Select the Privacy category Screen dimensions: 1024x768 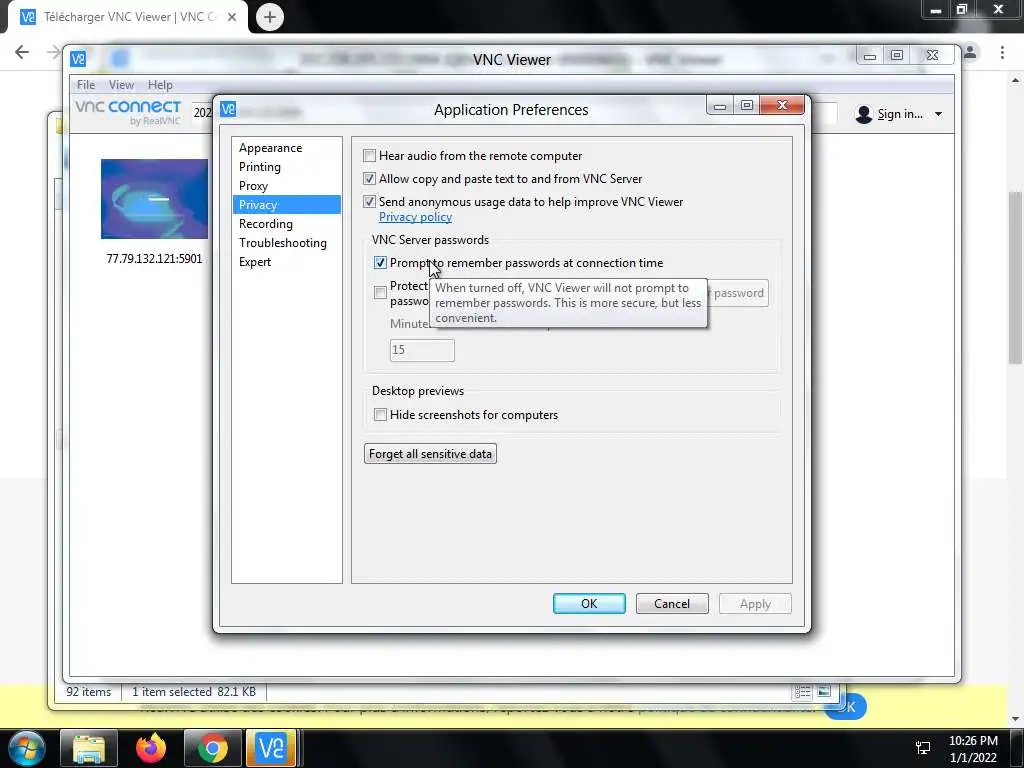(x=286, y=204)
